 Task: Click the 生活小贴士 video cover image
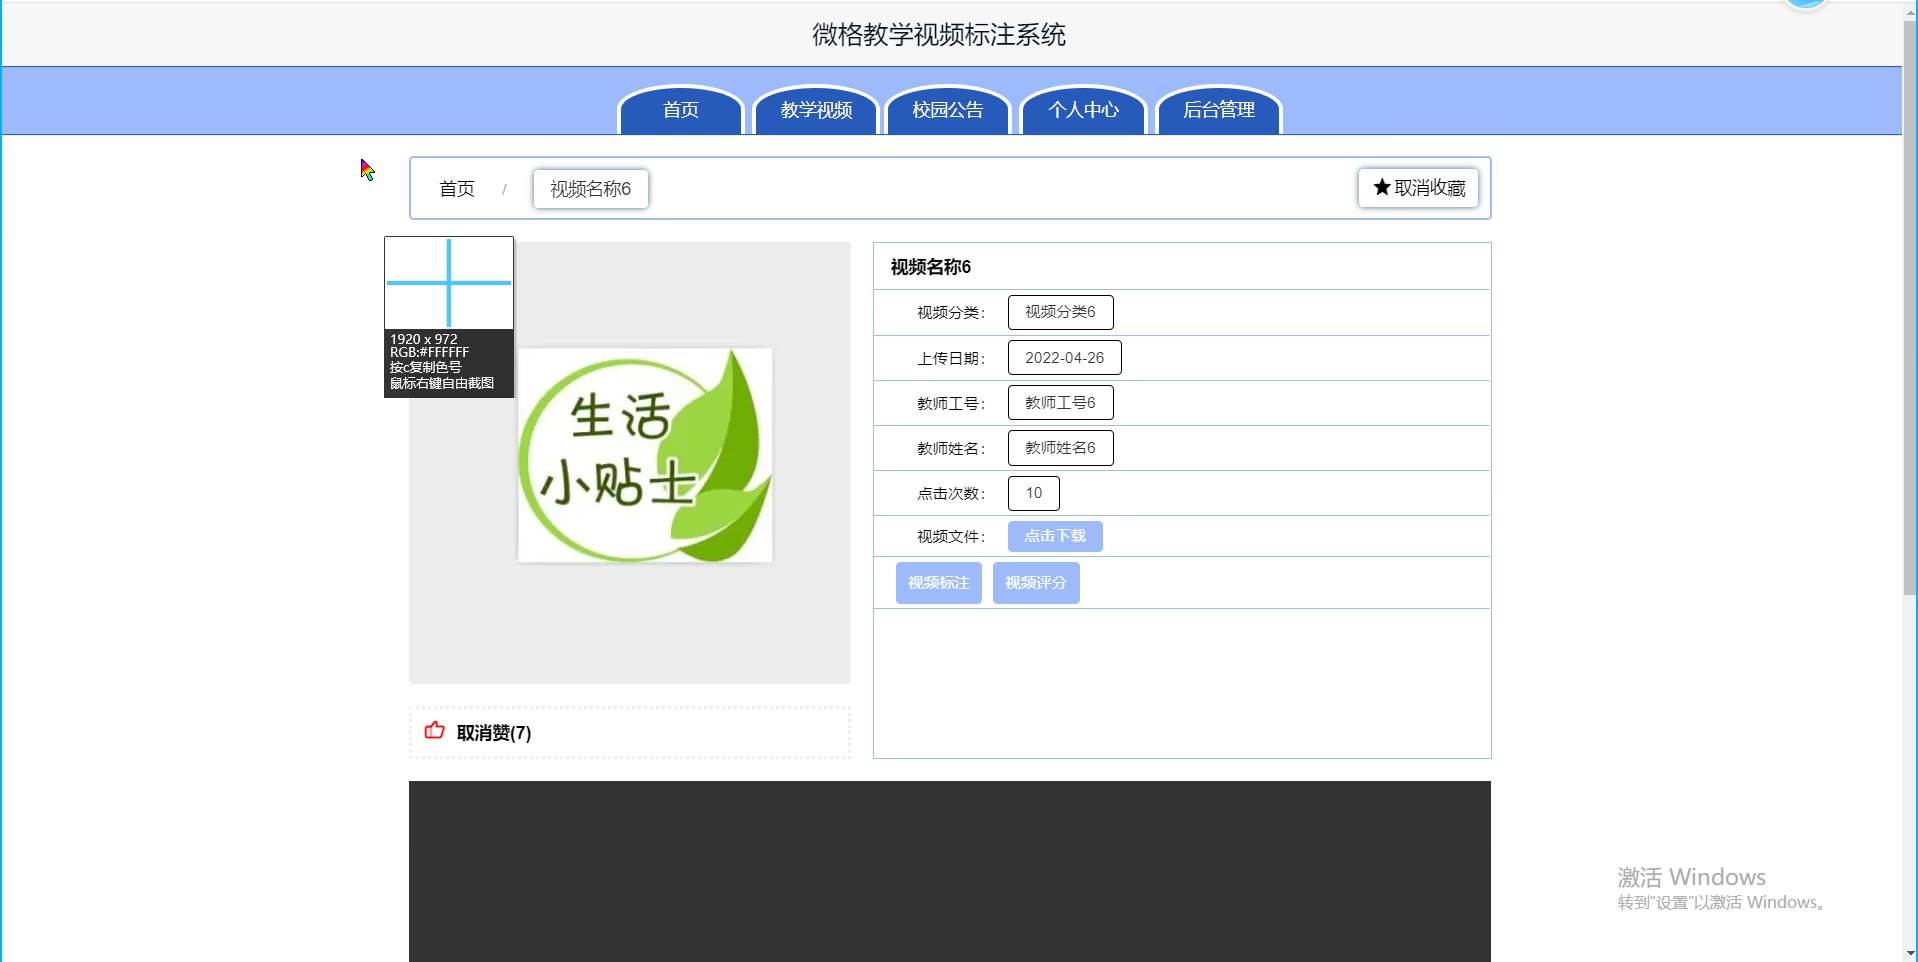point(645,456)
